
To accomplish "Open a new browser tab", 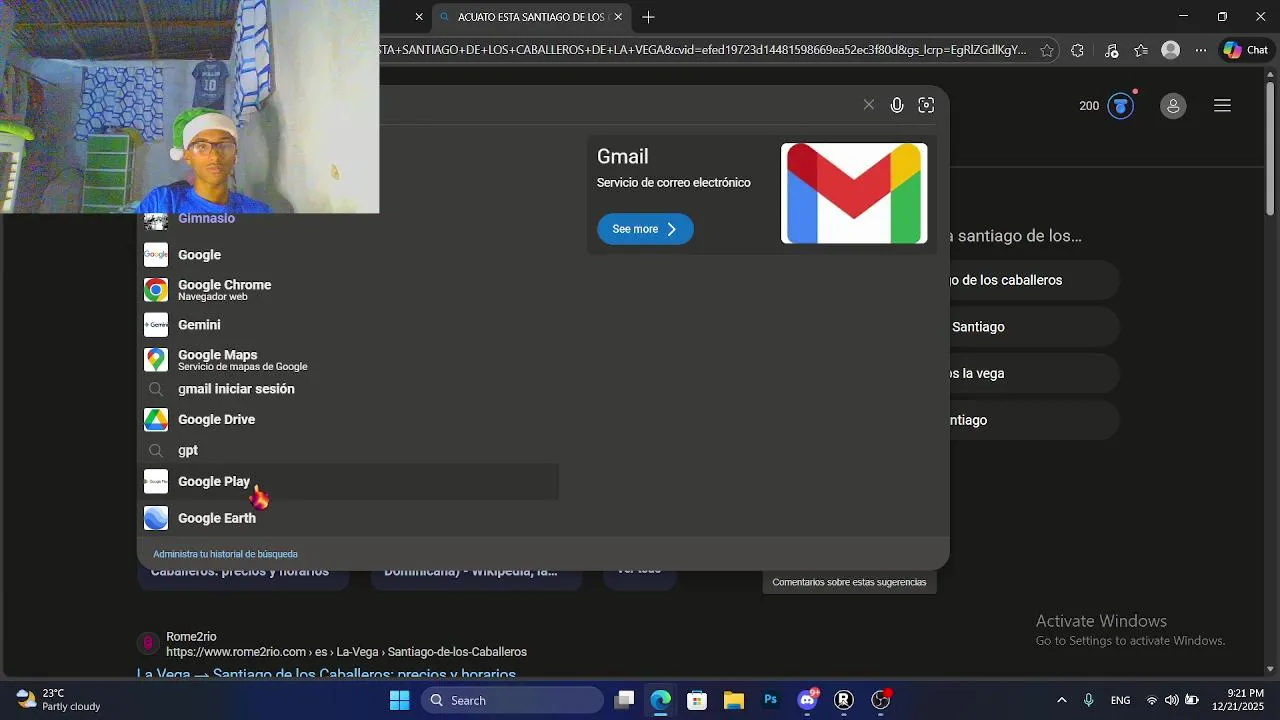I will point(648,17).
